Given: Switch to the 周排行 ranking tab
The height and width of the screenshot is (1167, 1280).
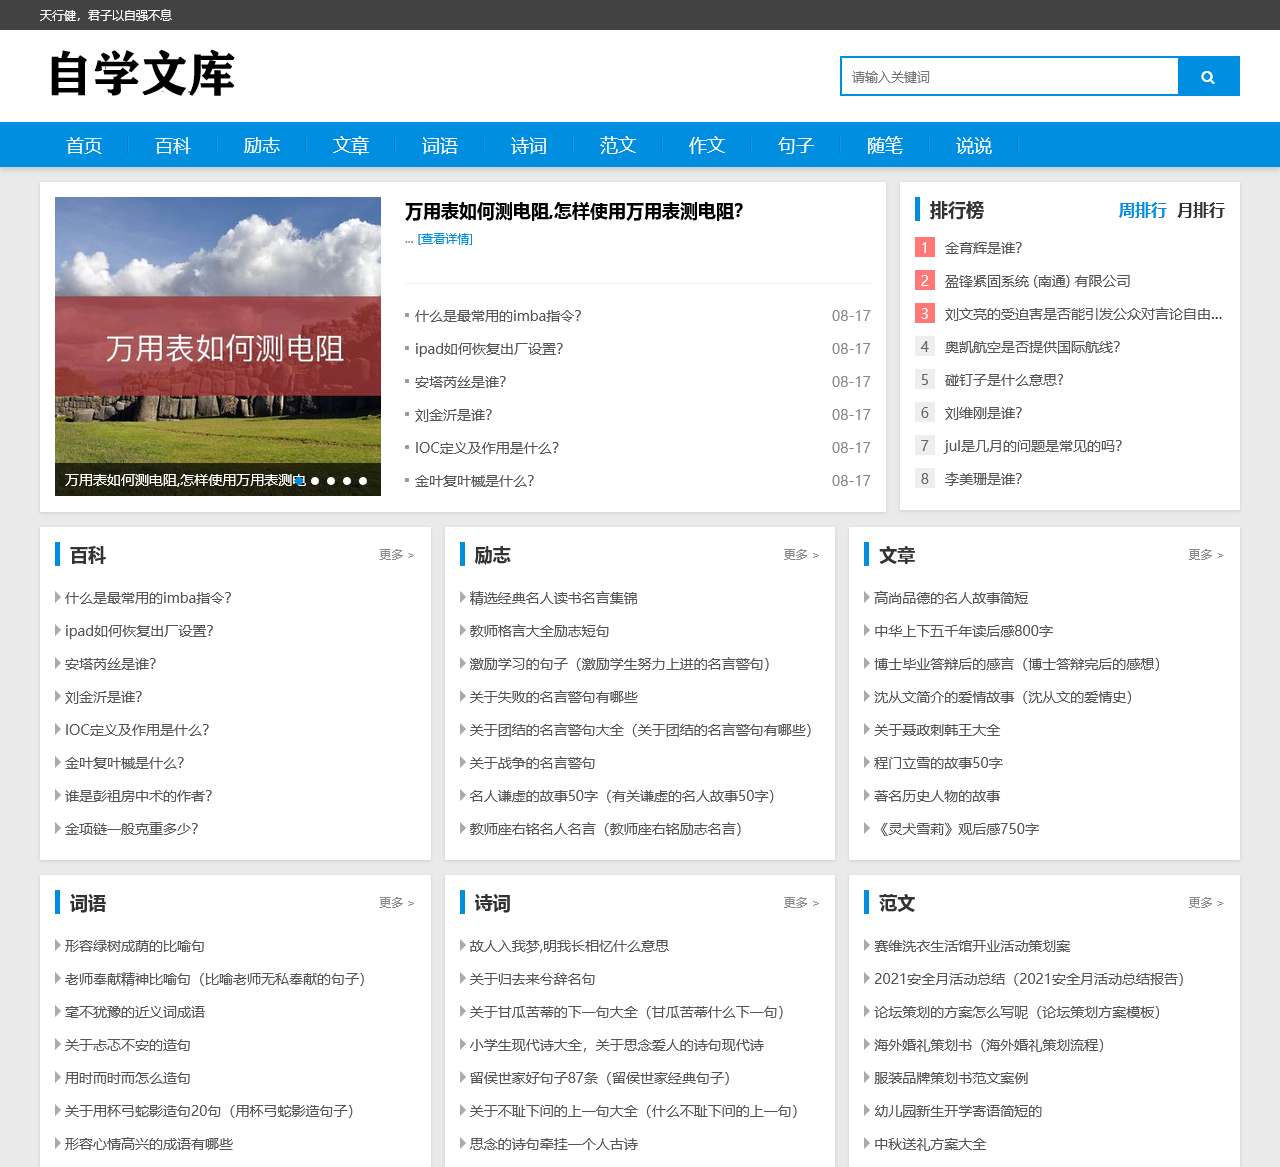Looking at the screenshot, I should point(1143,210).
